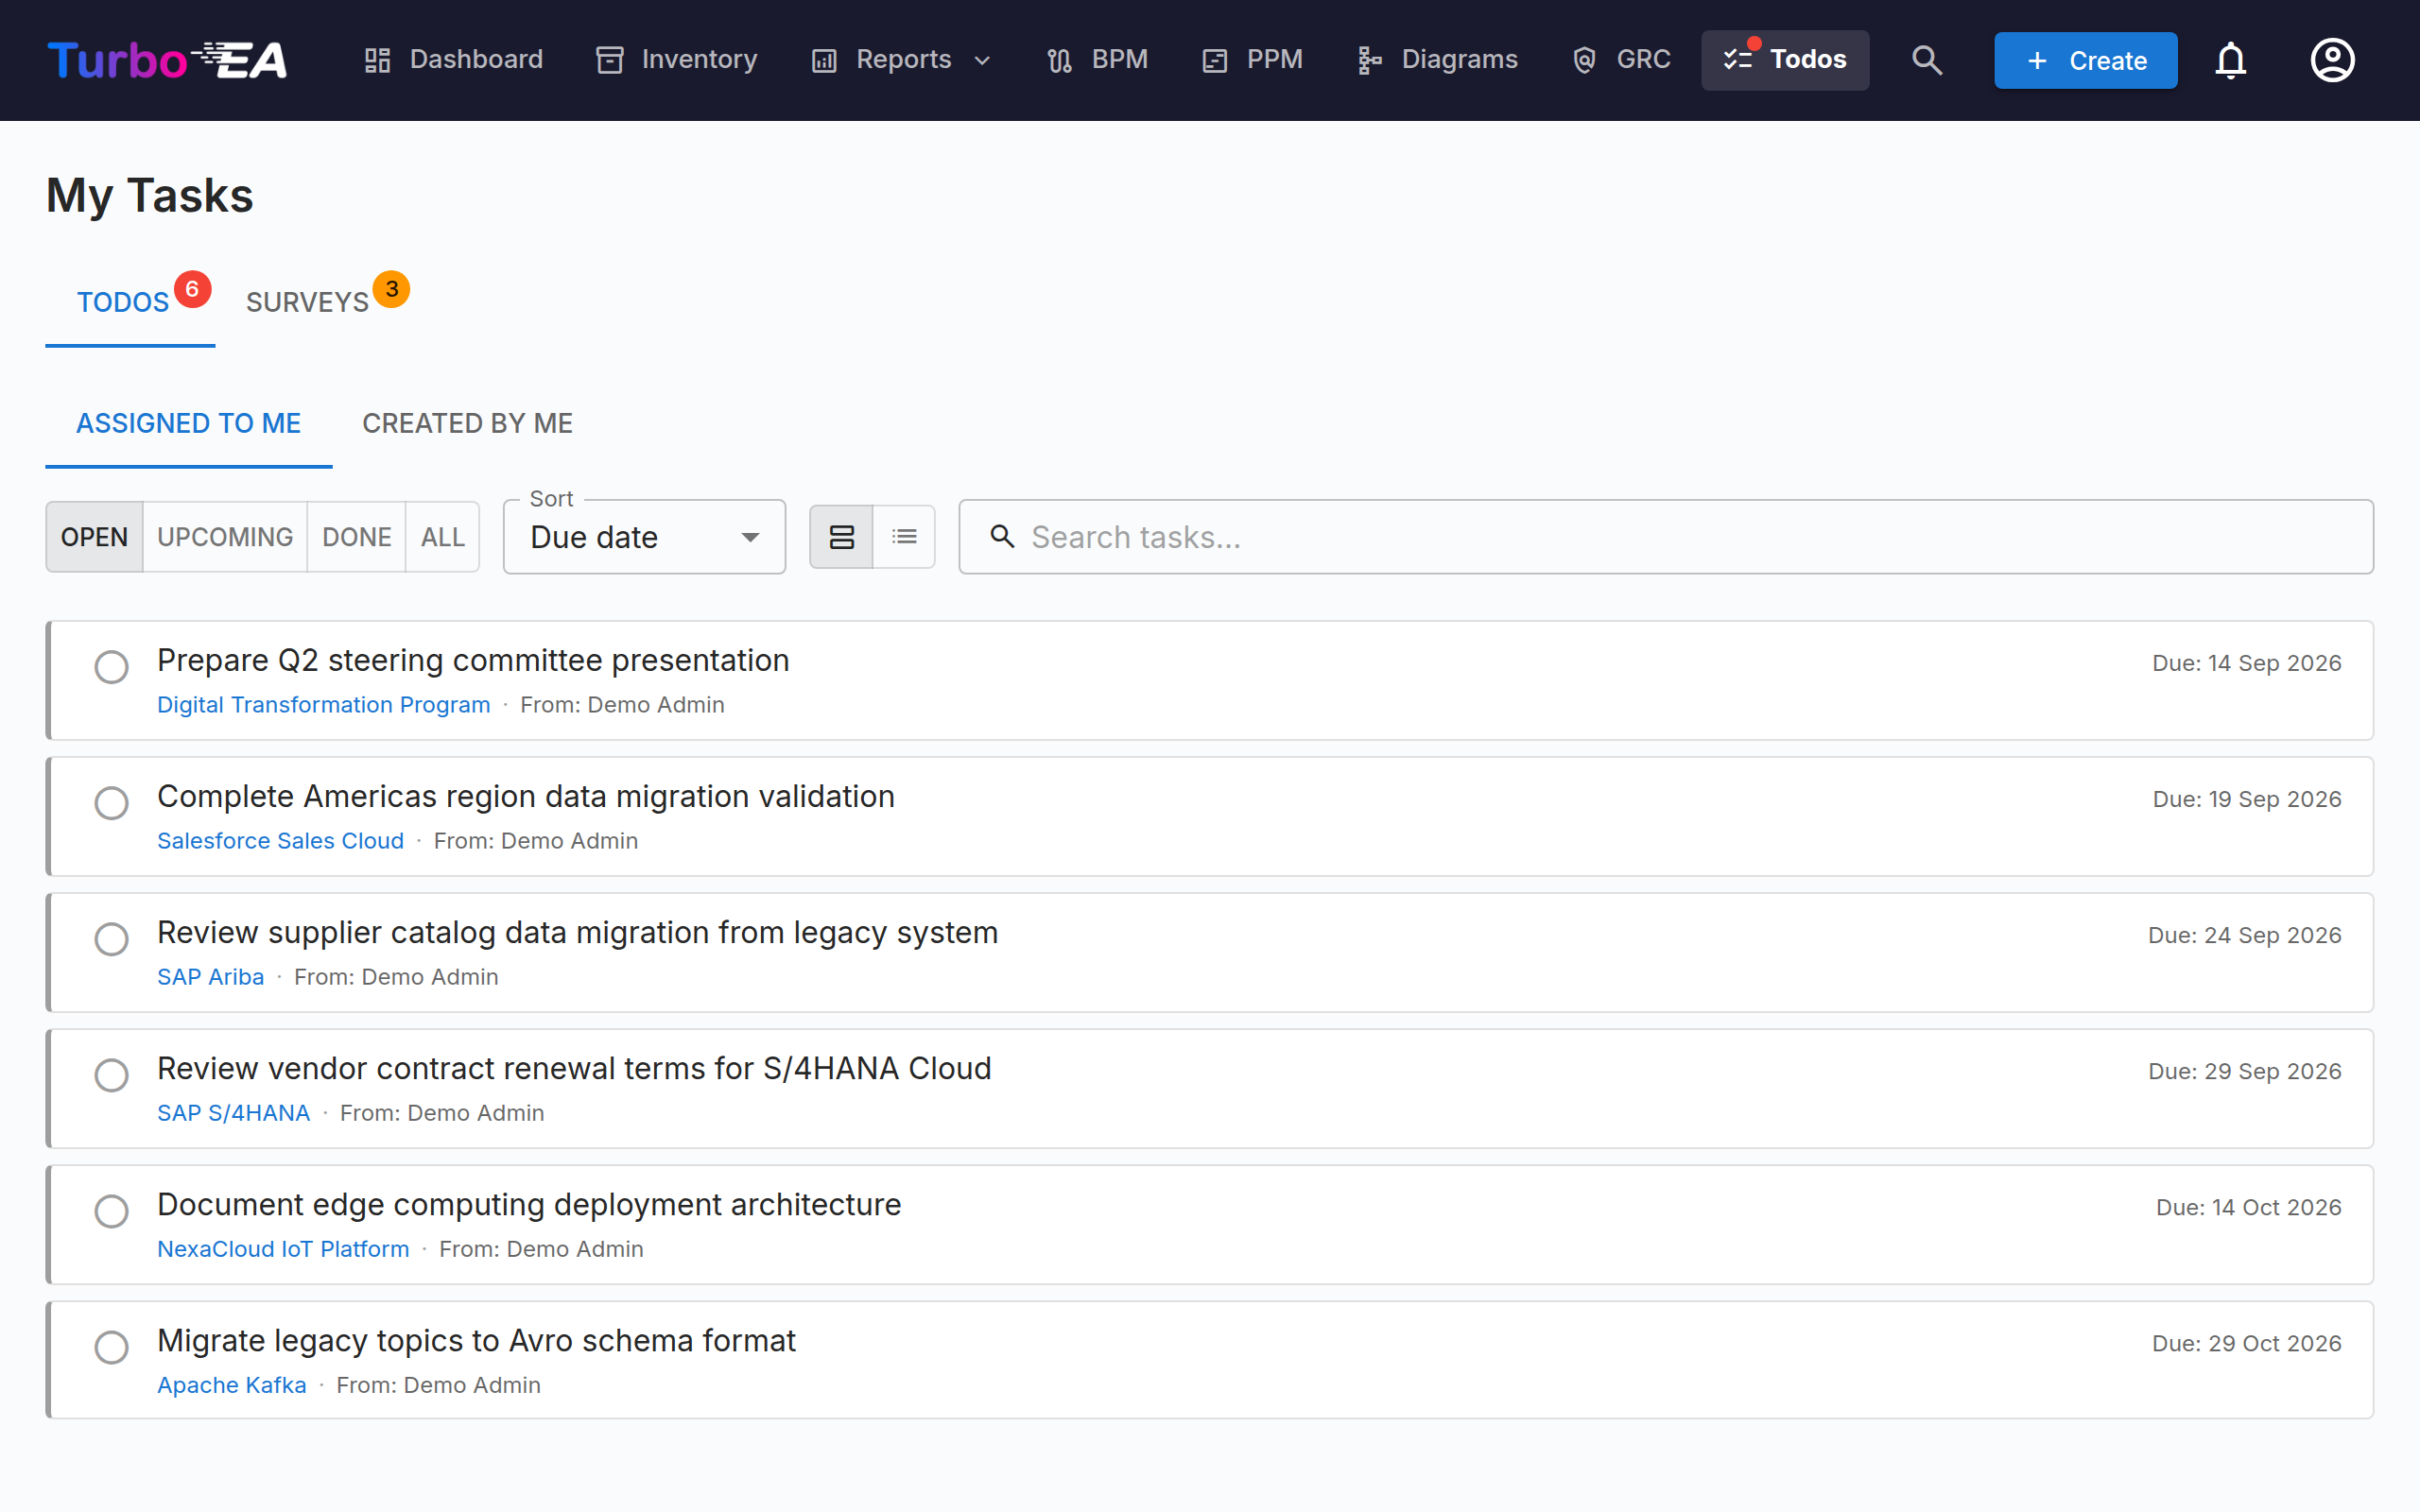Image resolution: width=2420 pixels, height=1512 pixels.
Task: Click 'Due: 29 Sep 2026' date
Action: click(x=2244, y=1071)
